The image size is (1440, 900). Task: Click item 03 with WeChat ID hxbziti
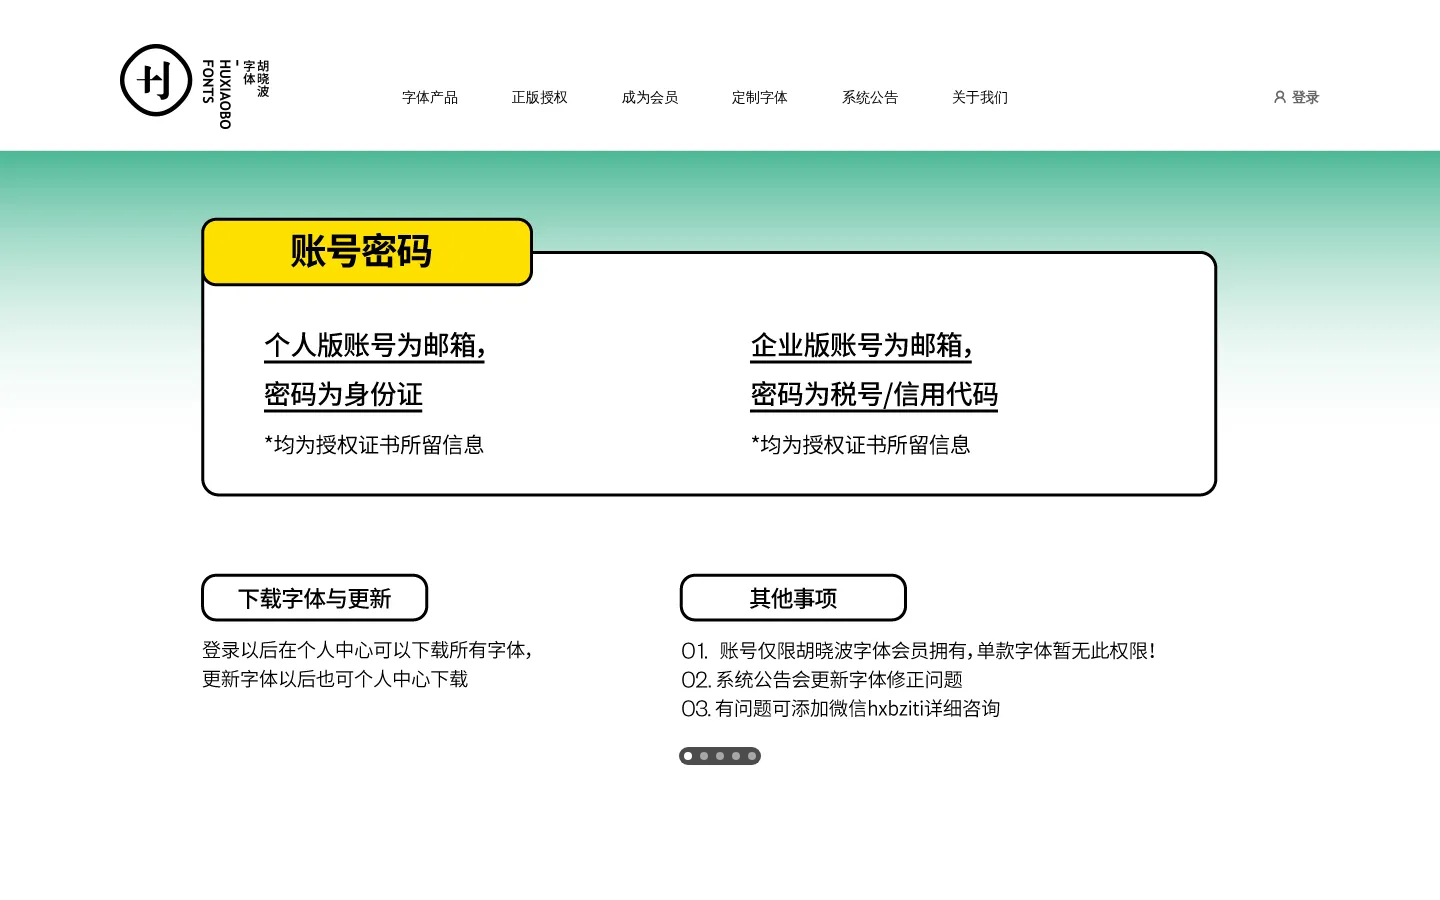coord(841,709)
